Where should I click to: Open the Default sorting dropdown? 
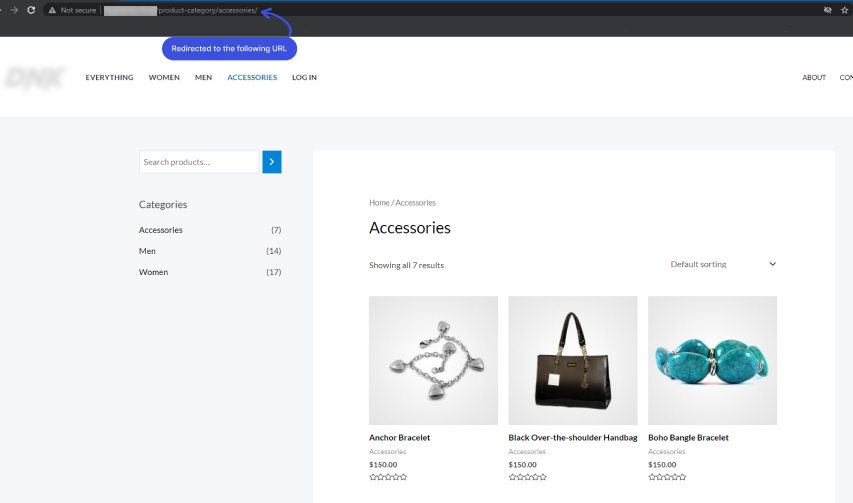click(x=723, y=264)
